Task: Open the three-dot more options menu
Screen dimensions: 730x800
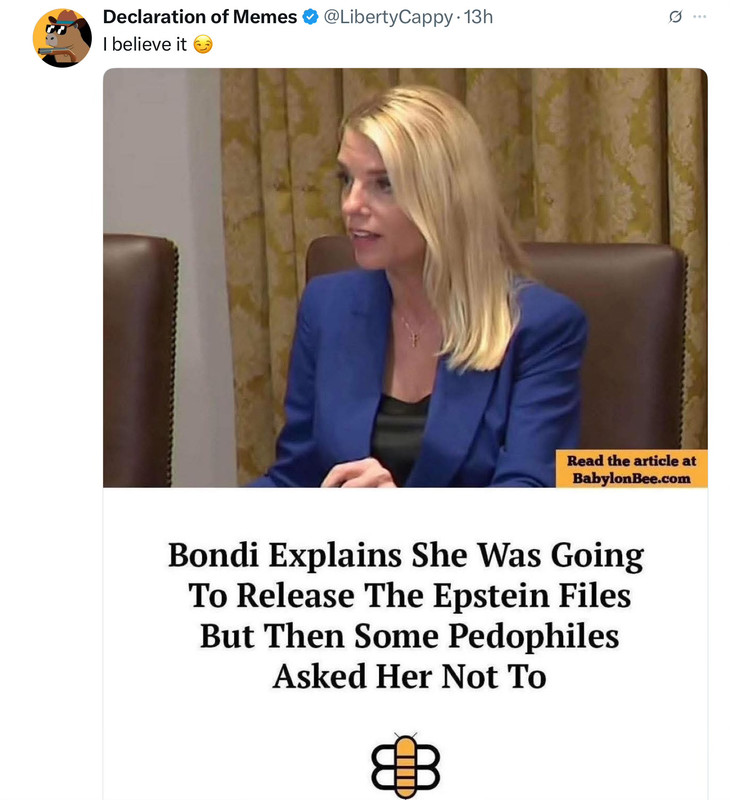Action: (699, 17)
